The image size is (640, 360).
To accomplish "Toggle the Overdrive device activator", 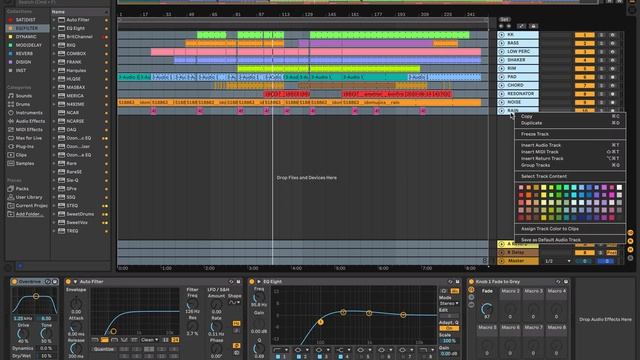I will click(x=14, y=282).
